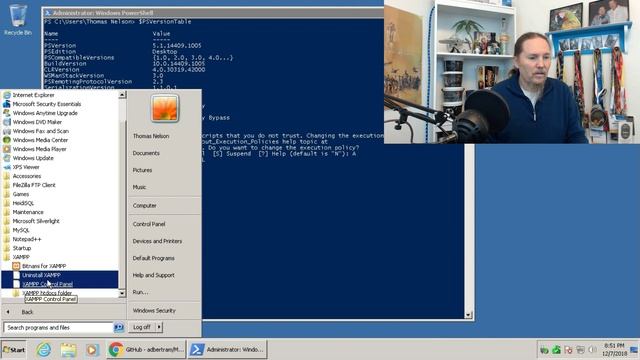Viewport: 640px width, 360px height.
Task: Click the Log off button
Action: point(142,327)
